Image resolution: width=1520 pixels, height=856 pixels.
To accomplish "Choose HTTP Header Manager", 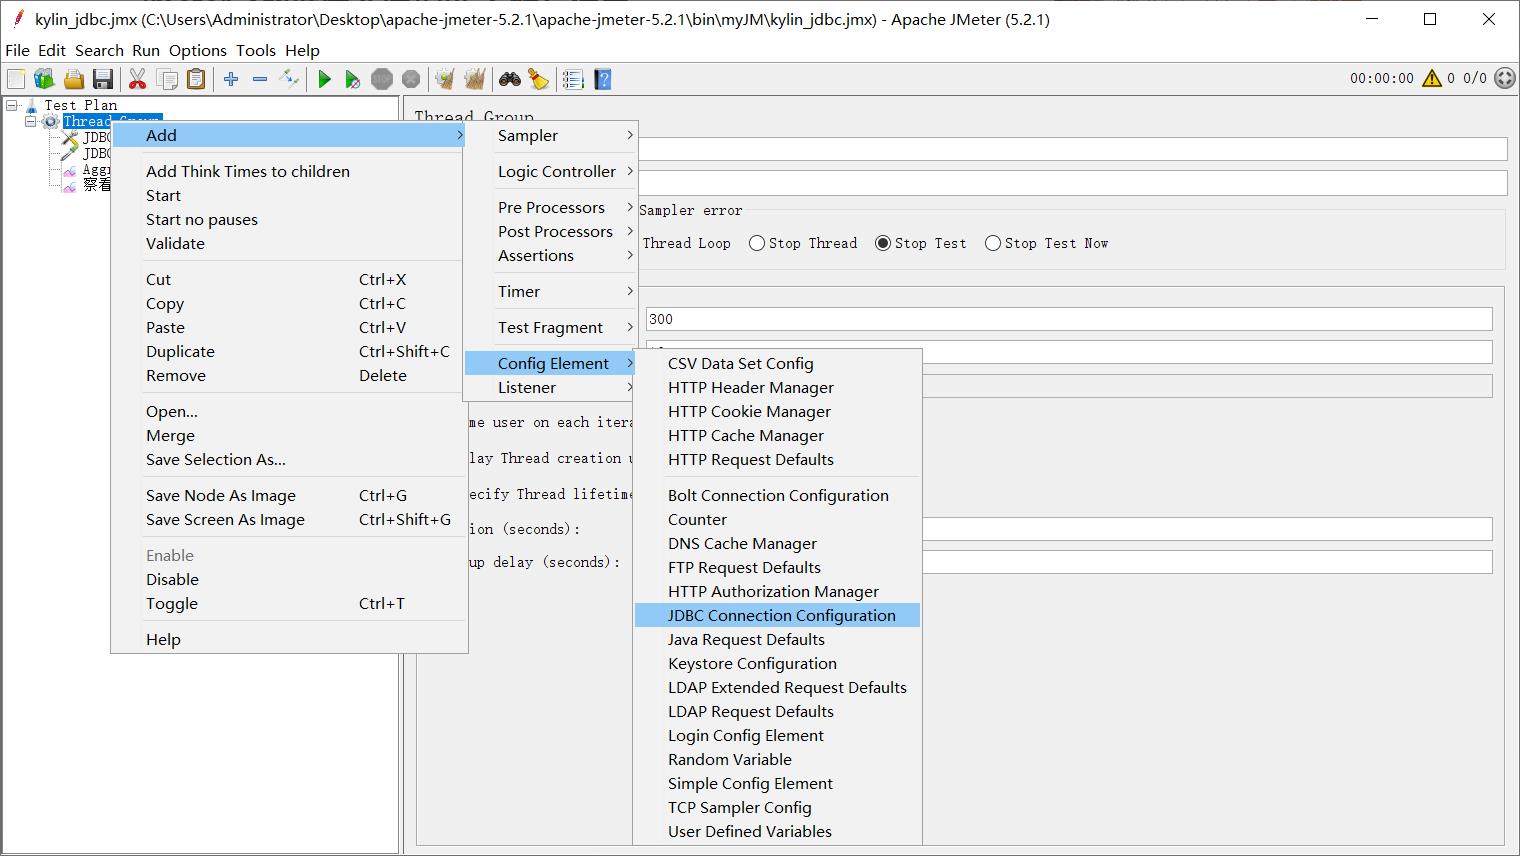I will click(x=777, y=387).
